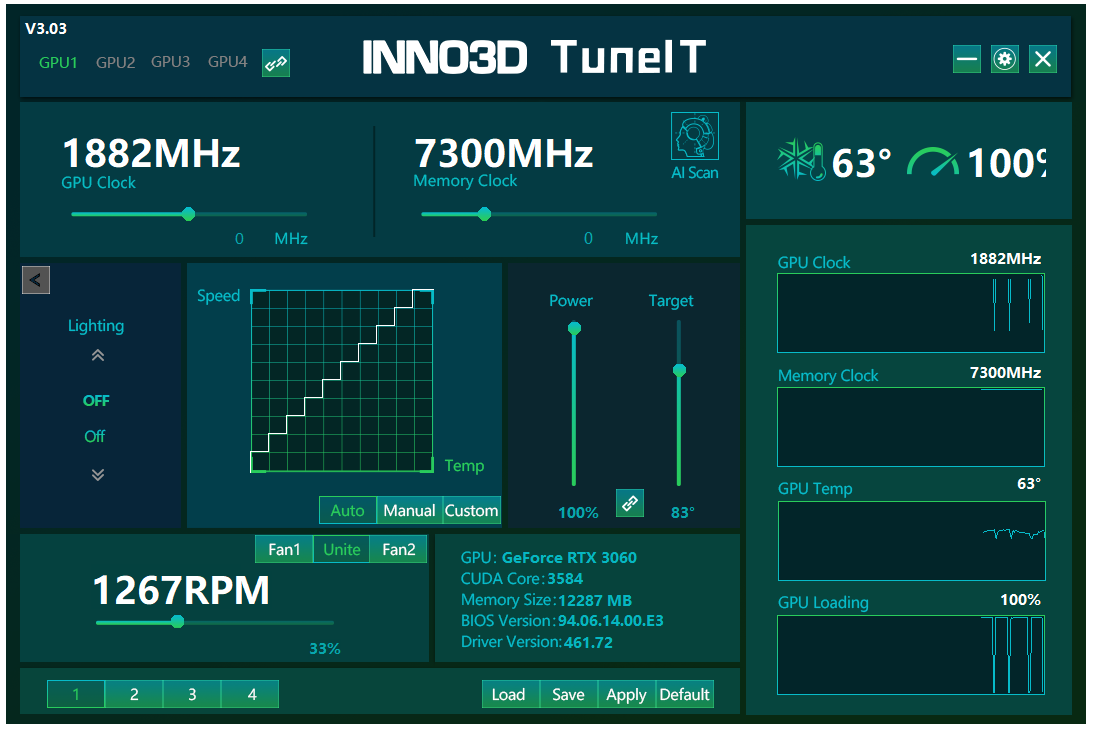The image size is (1093, 730).
Task: Reset settings with the Default button
Action: coord(685,694)
